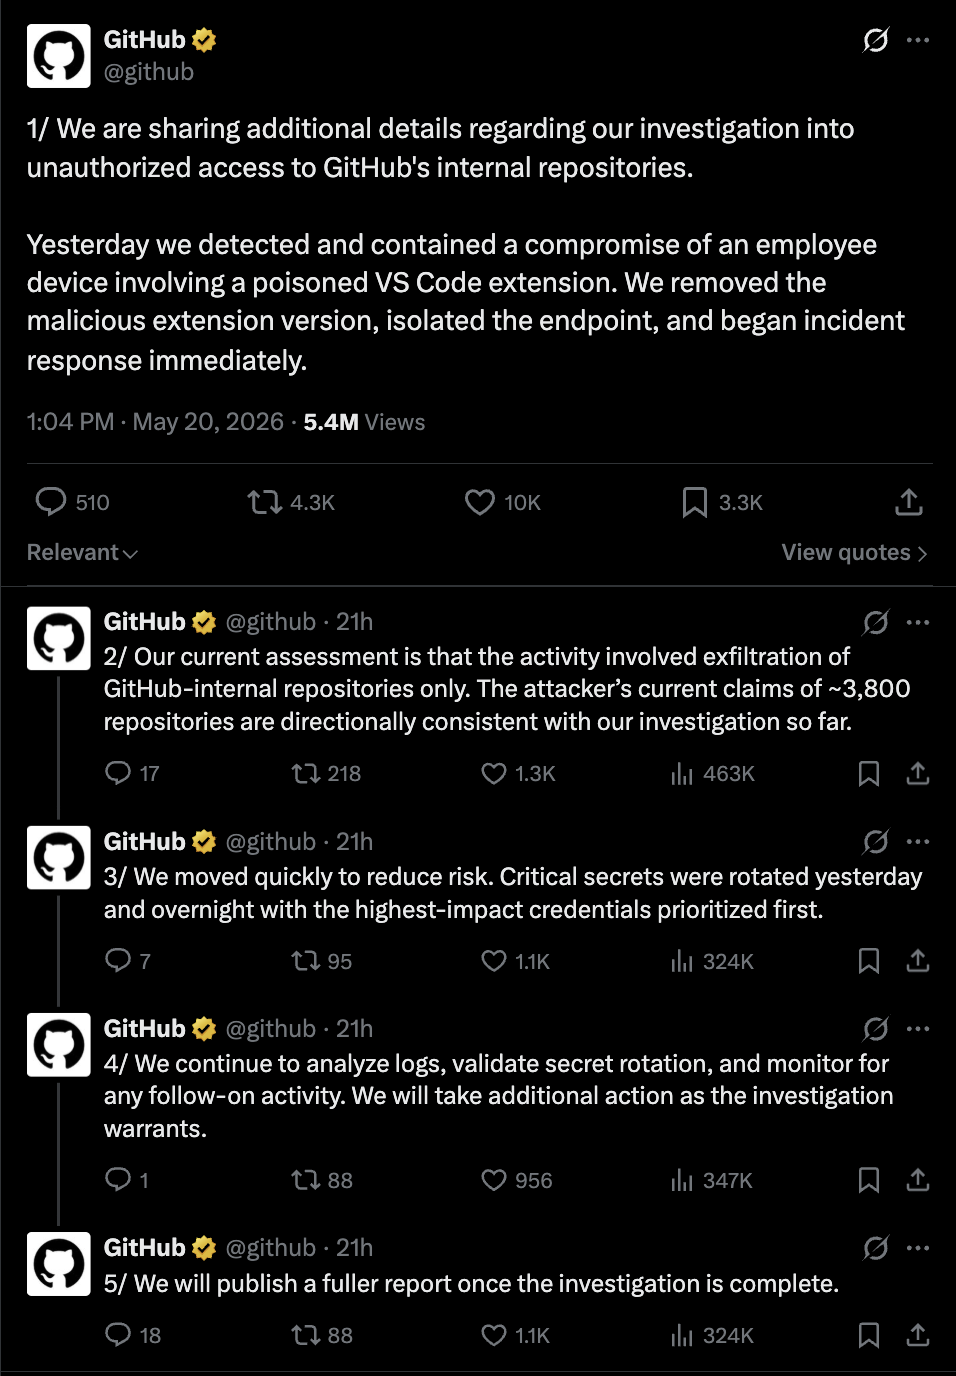
Task: Share the main tweet via upload icon
Action: tap(909, 502)
